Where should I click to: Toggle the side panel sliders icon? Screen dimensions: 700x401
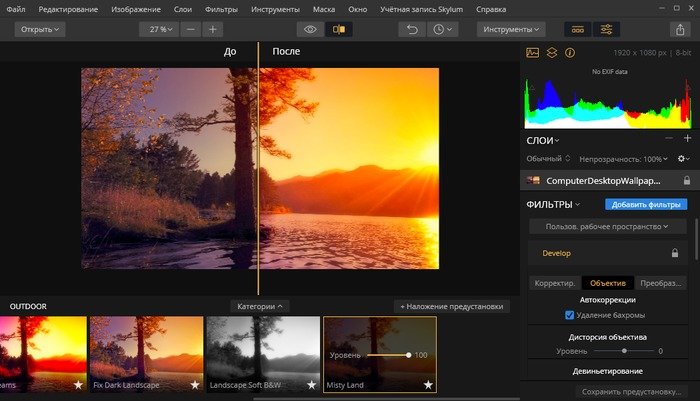click(606, 29)
